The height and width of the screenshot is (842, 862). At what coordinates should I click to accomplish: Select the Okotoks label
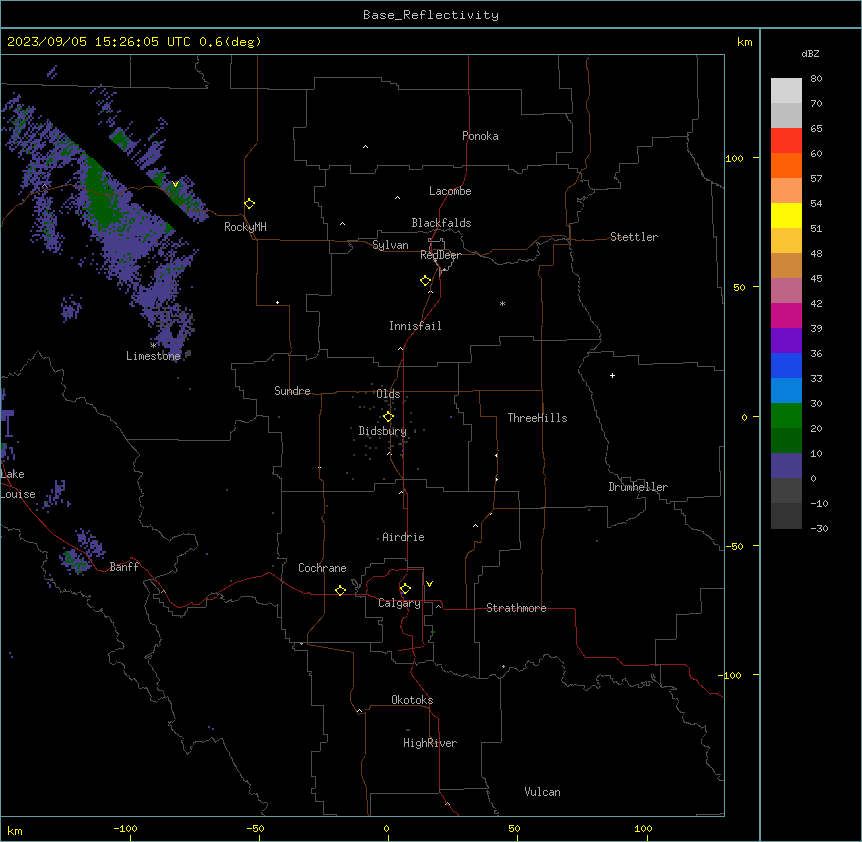point(412,700)
